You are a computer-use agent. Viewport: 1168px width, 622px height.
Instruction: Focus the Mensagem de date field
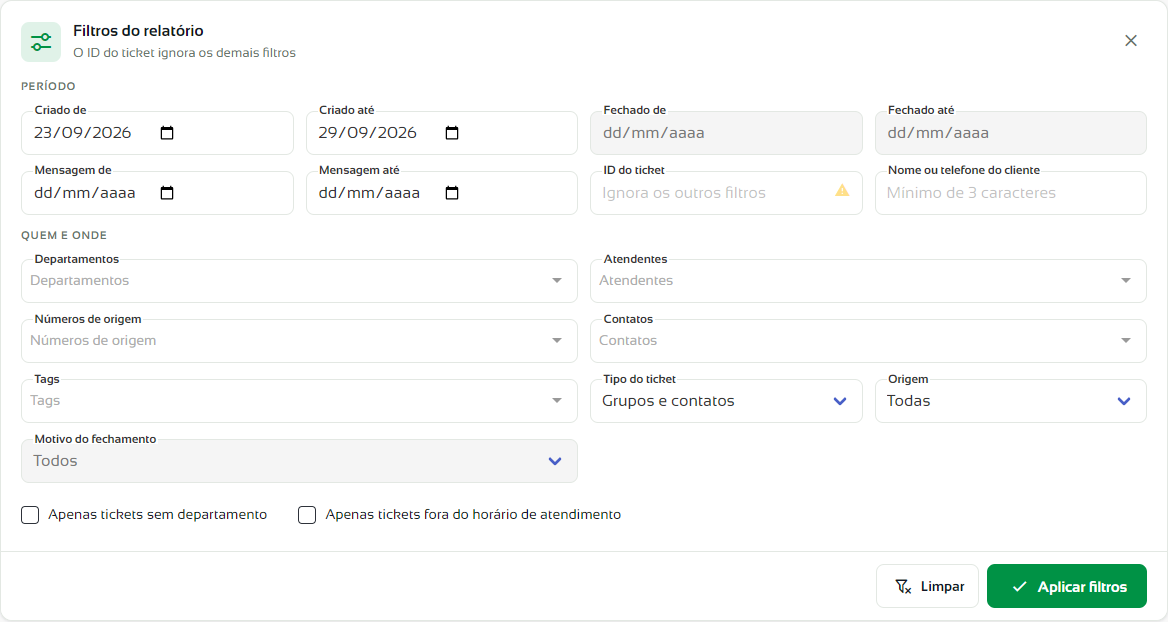(x=157, y=193)
